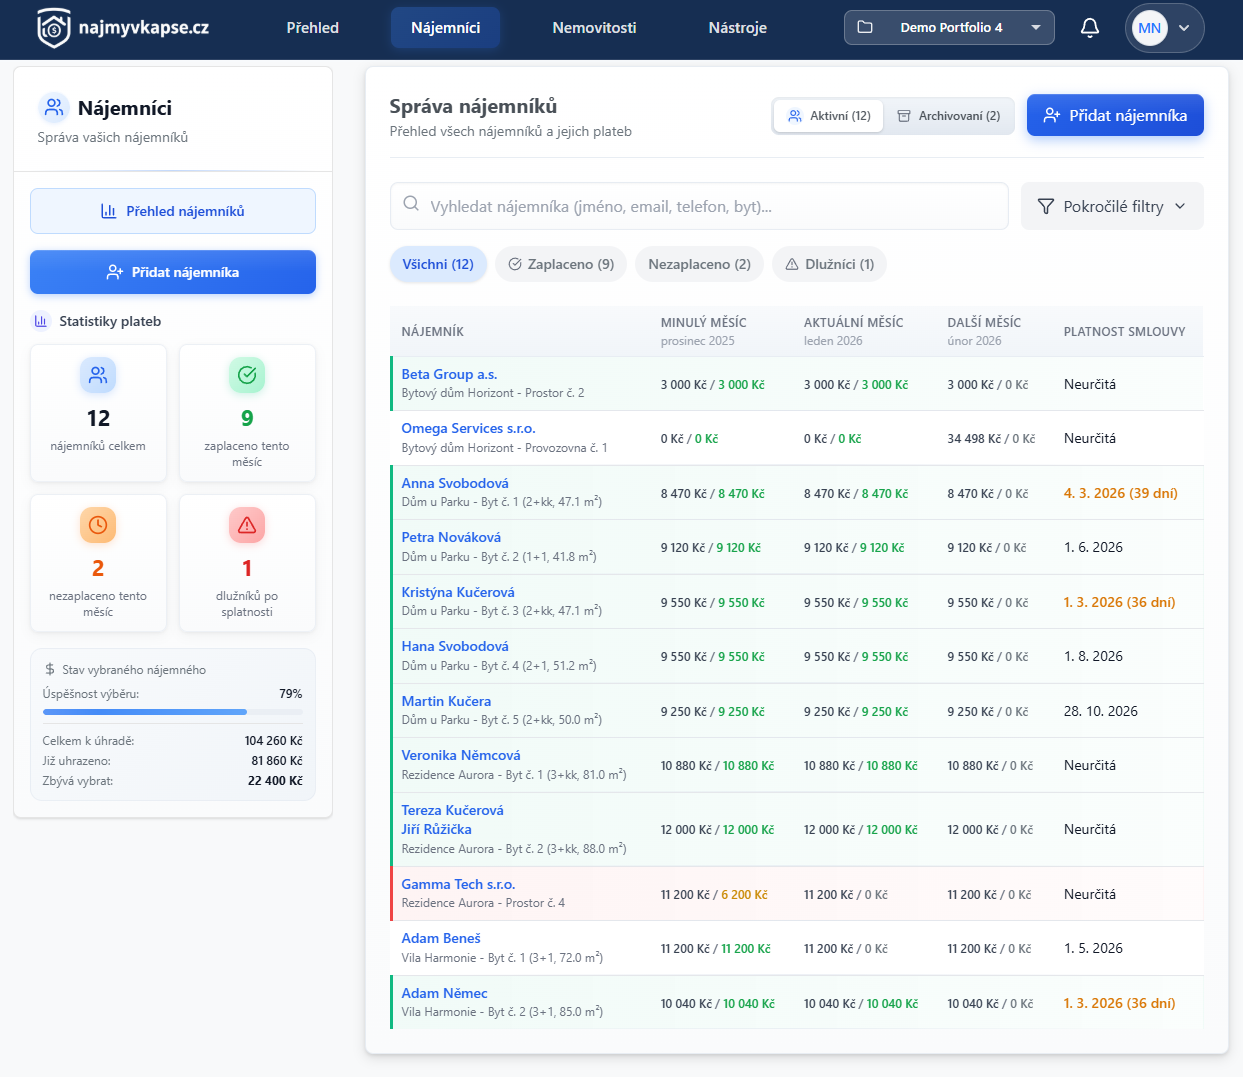Open notifications bell icon
This screenshot has height=1077, width=1243.
coord(1090,28)
